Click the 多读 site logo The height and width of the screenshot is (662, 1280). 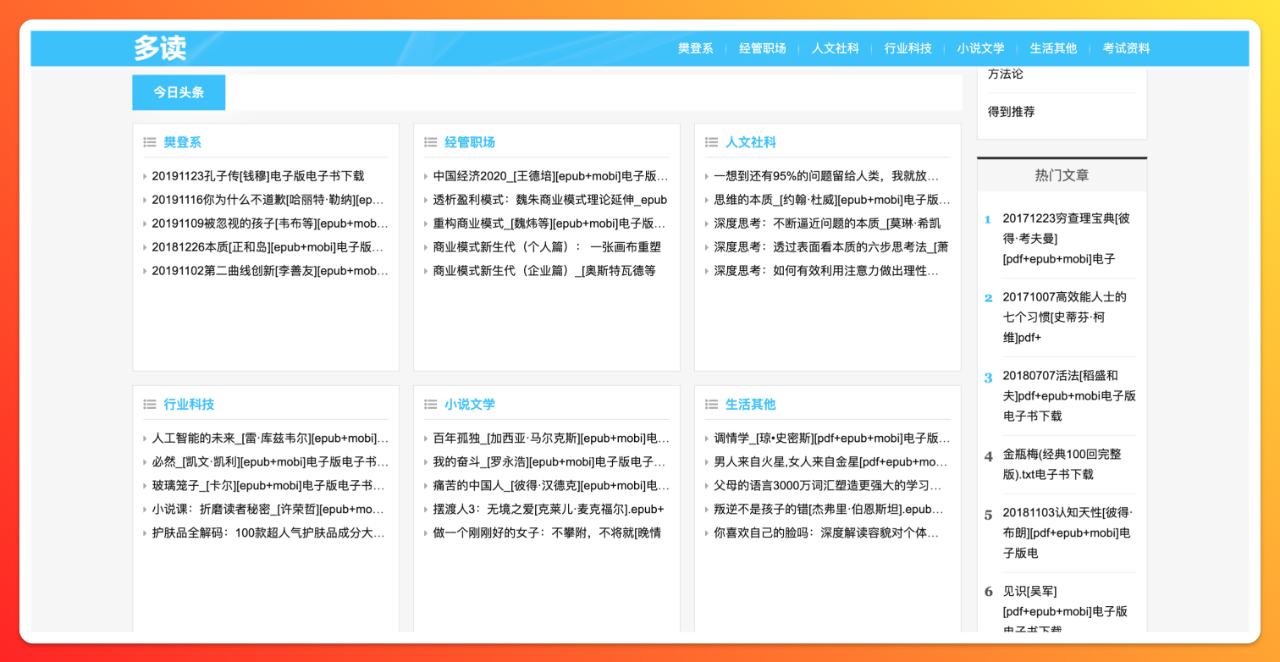tap(160, 48)
